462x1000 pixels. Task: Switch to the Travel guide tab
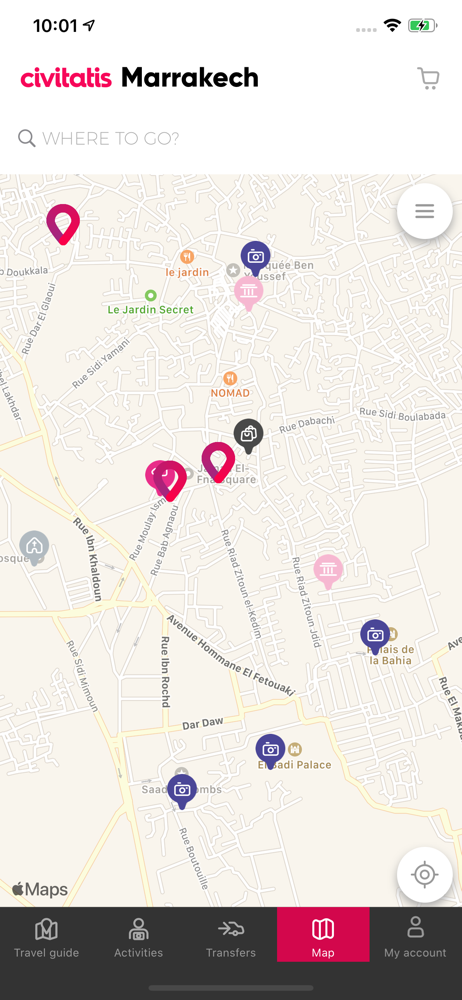point(47,939)
